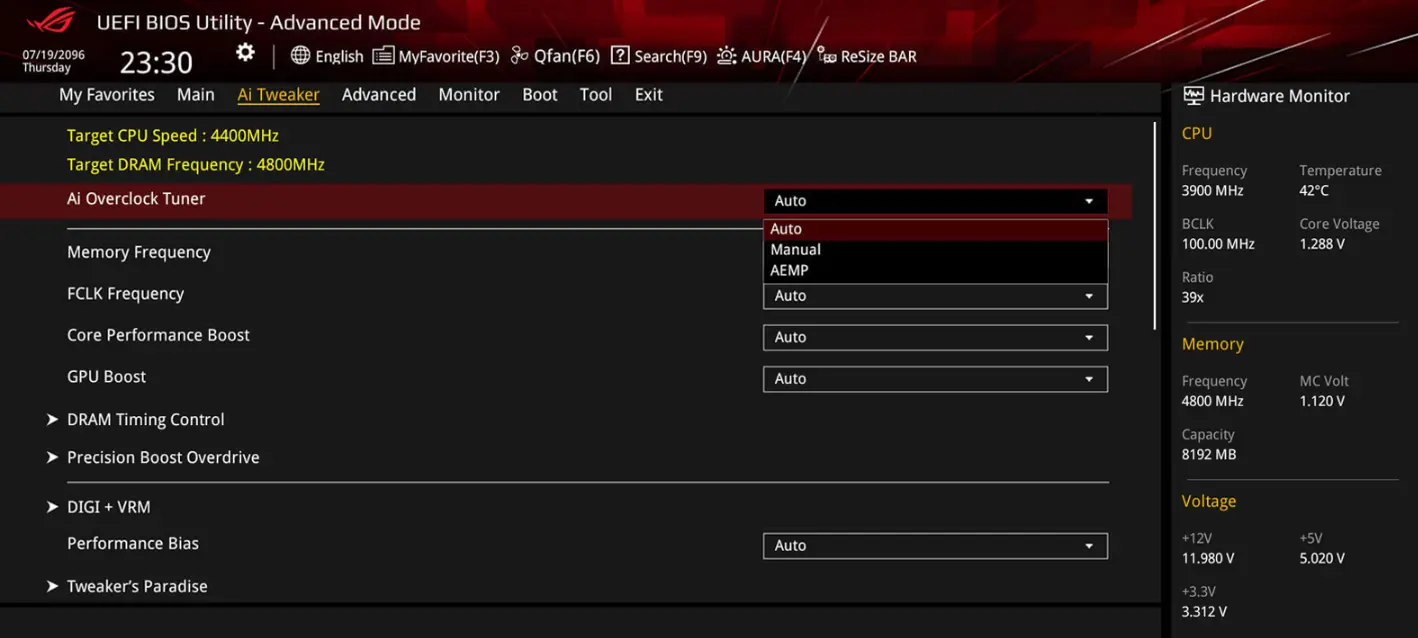Open MyFavorite(F3) list icon
This screenshot has height=638, width=1418.
[383, 56]
